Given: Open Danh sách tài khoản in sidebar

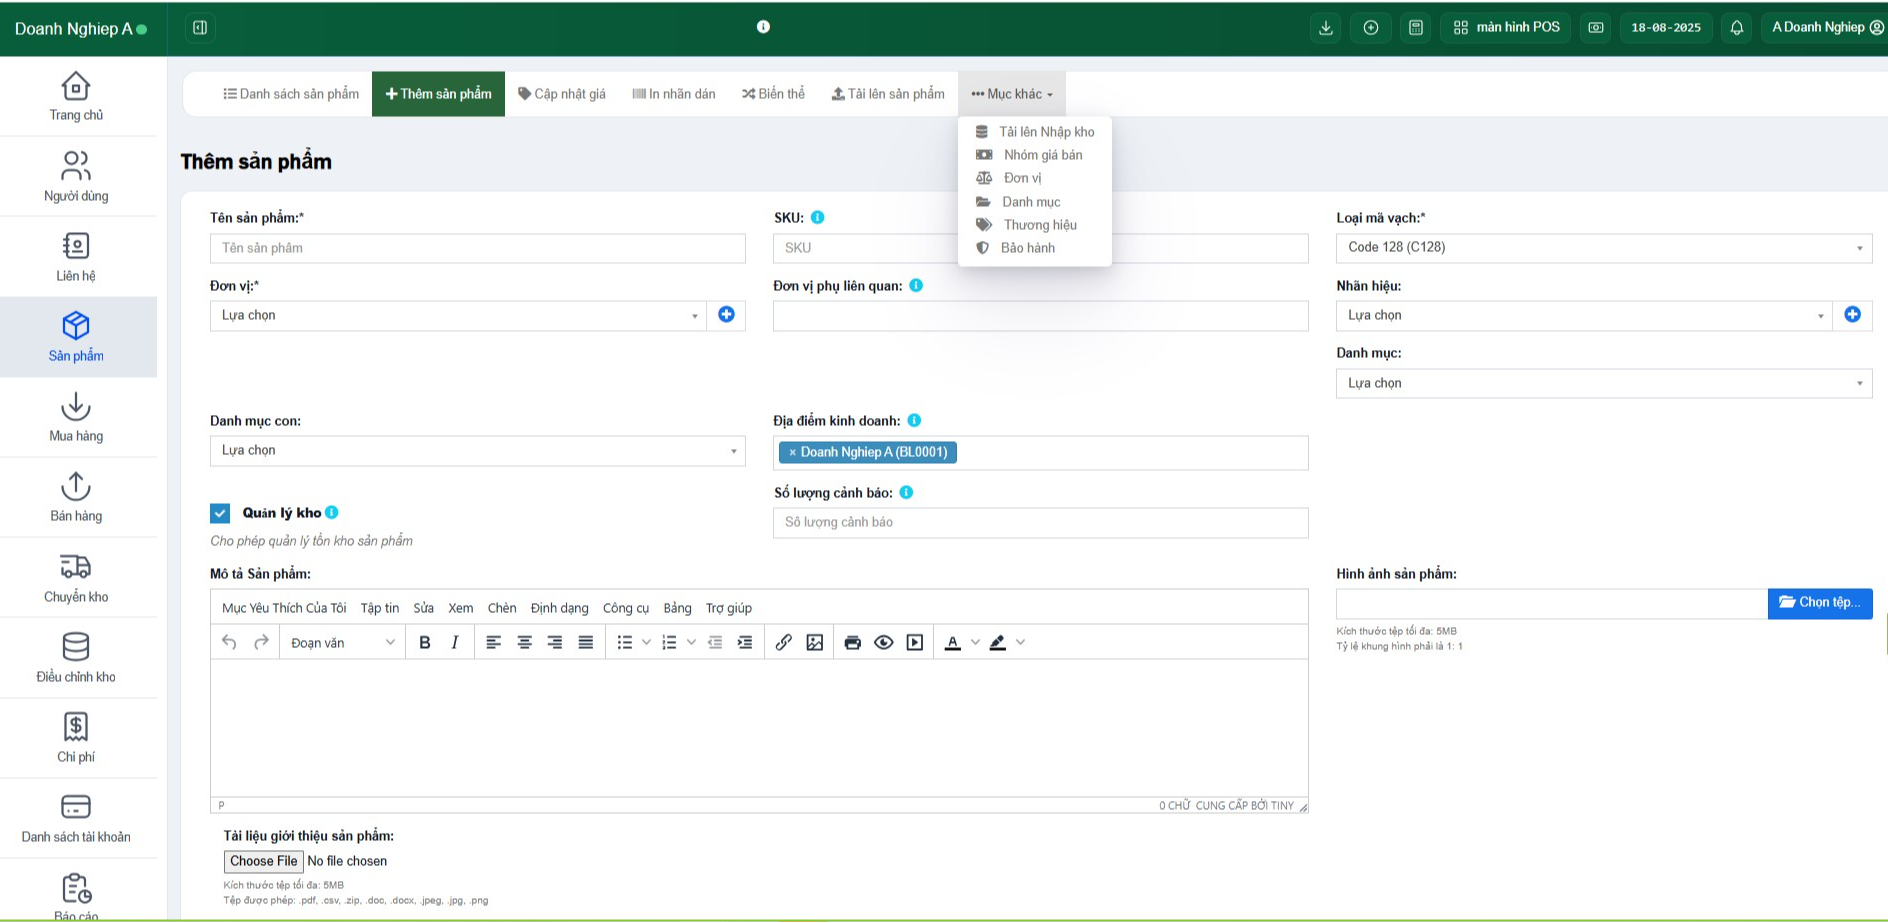Looking at the screenshot, I should pos(77,818).
